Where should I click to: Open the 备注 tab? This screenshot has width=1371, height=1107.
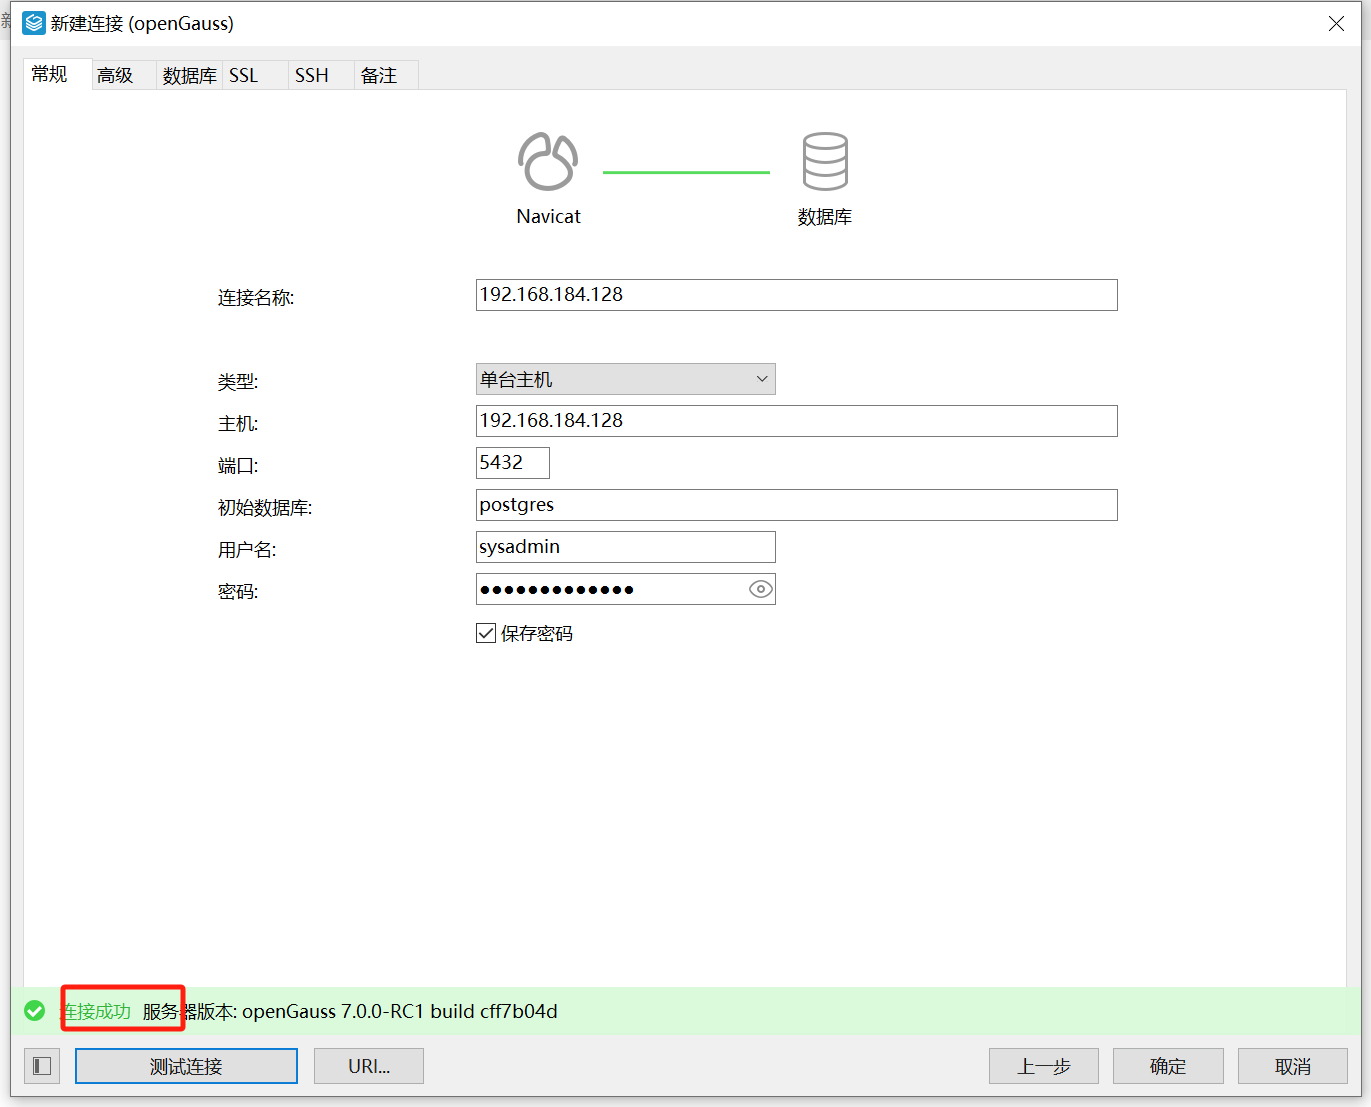click(379, 74)
